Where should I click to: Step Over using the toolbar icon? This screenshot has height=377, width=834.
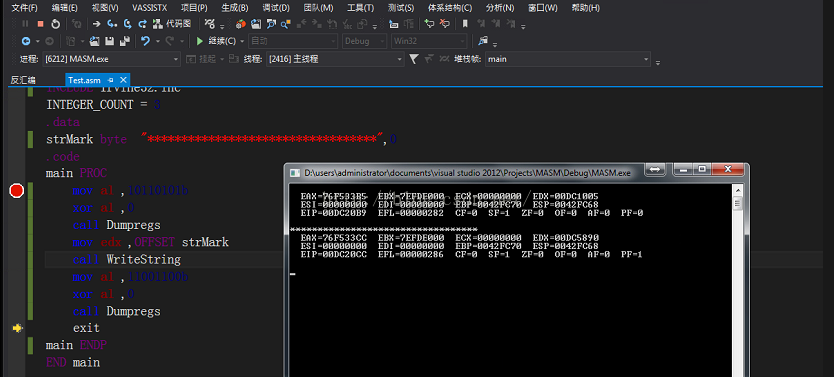point(127,23)
